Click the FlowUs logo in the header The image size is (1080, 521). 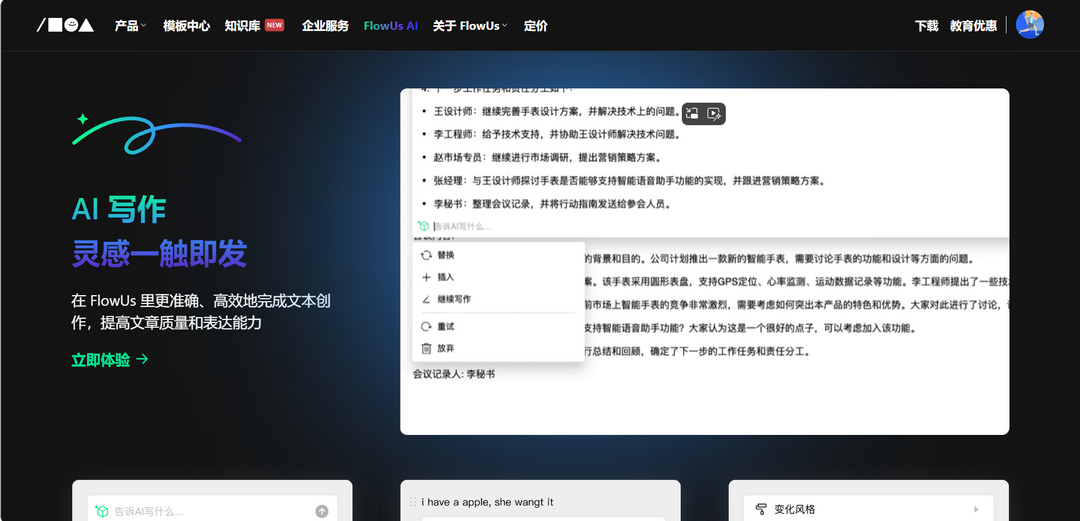point(65,25)
